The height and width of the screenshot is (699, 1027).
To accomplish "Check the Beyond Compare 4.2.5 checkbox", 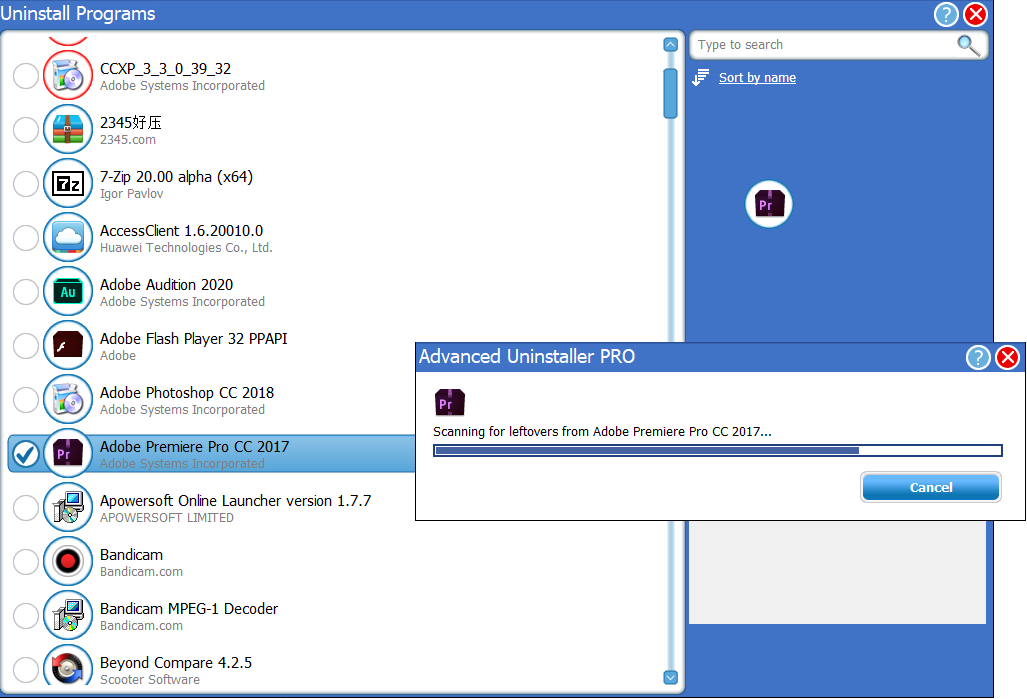I will point(26,670).
